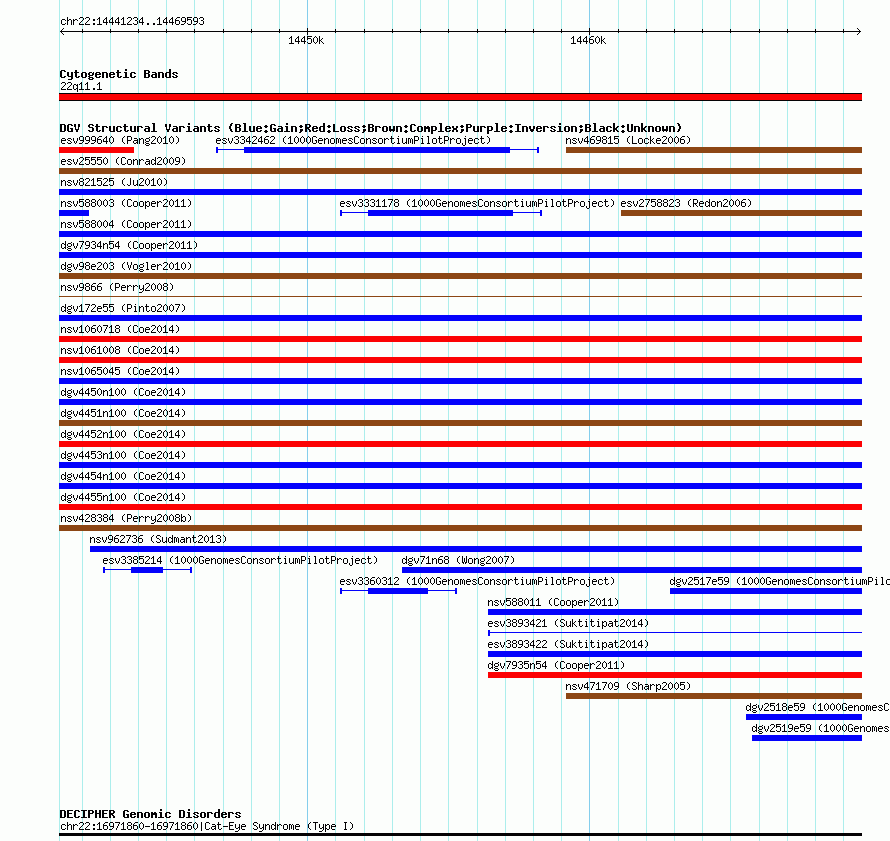Click the blue dgv71n68 gain bar
Image resolution: width=890 pixels, height=841 pixels.
click(x=632, y=570)
